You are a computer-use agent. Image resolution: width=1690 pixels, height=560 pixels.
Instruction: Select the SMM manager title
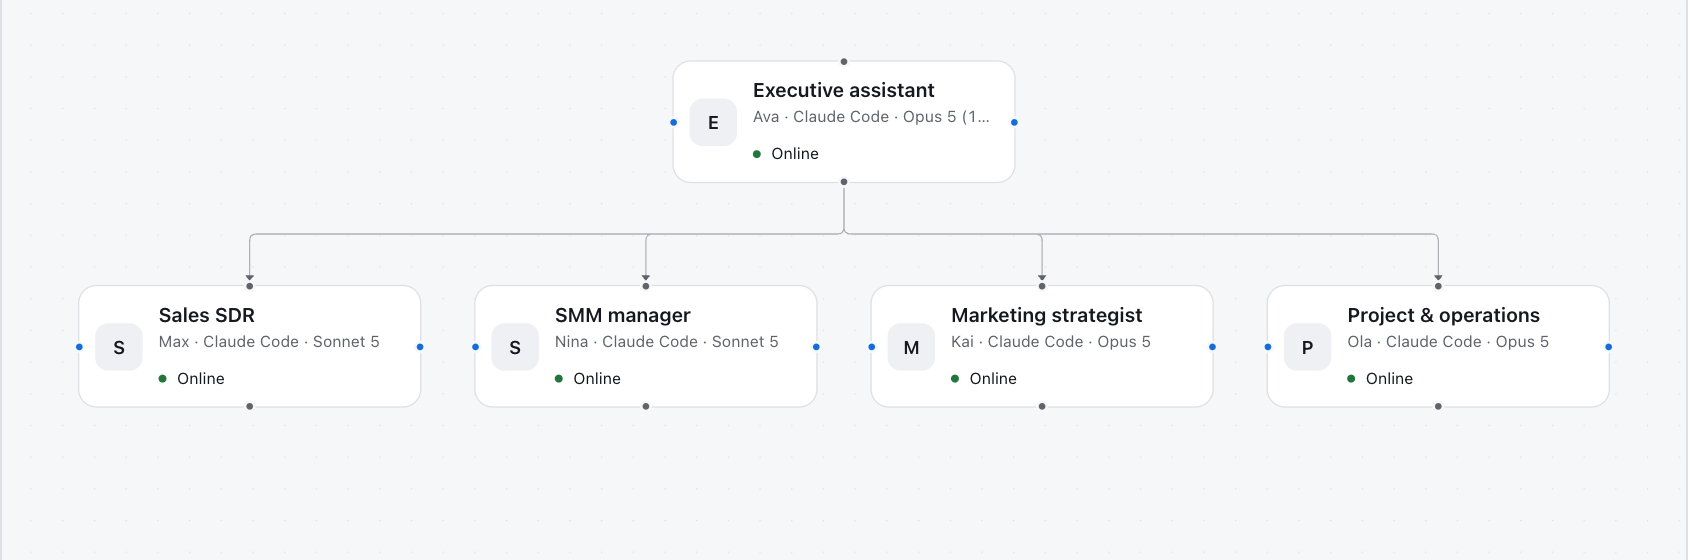(623, 315)
